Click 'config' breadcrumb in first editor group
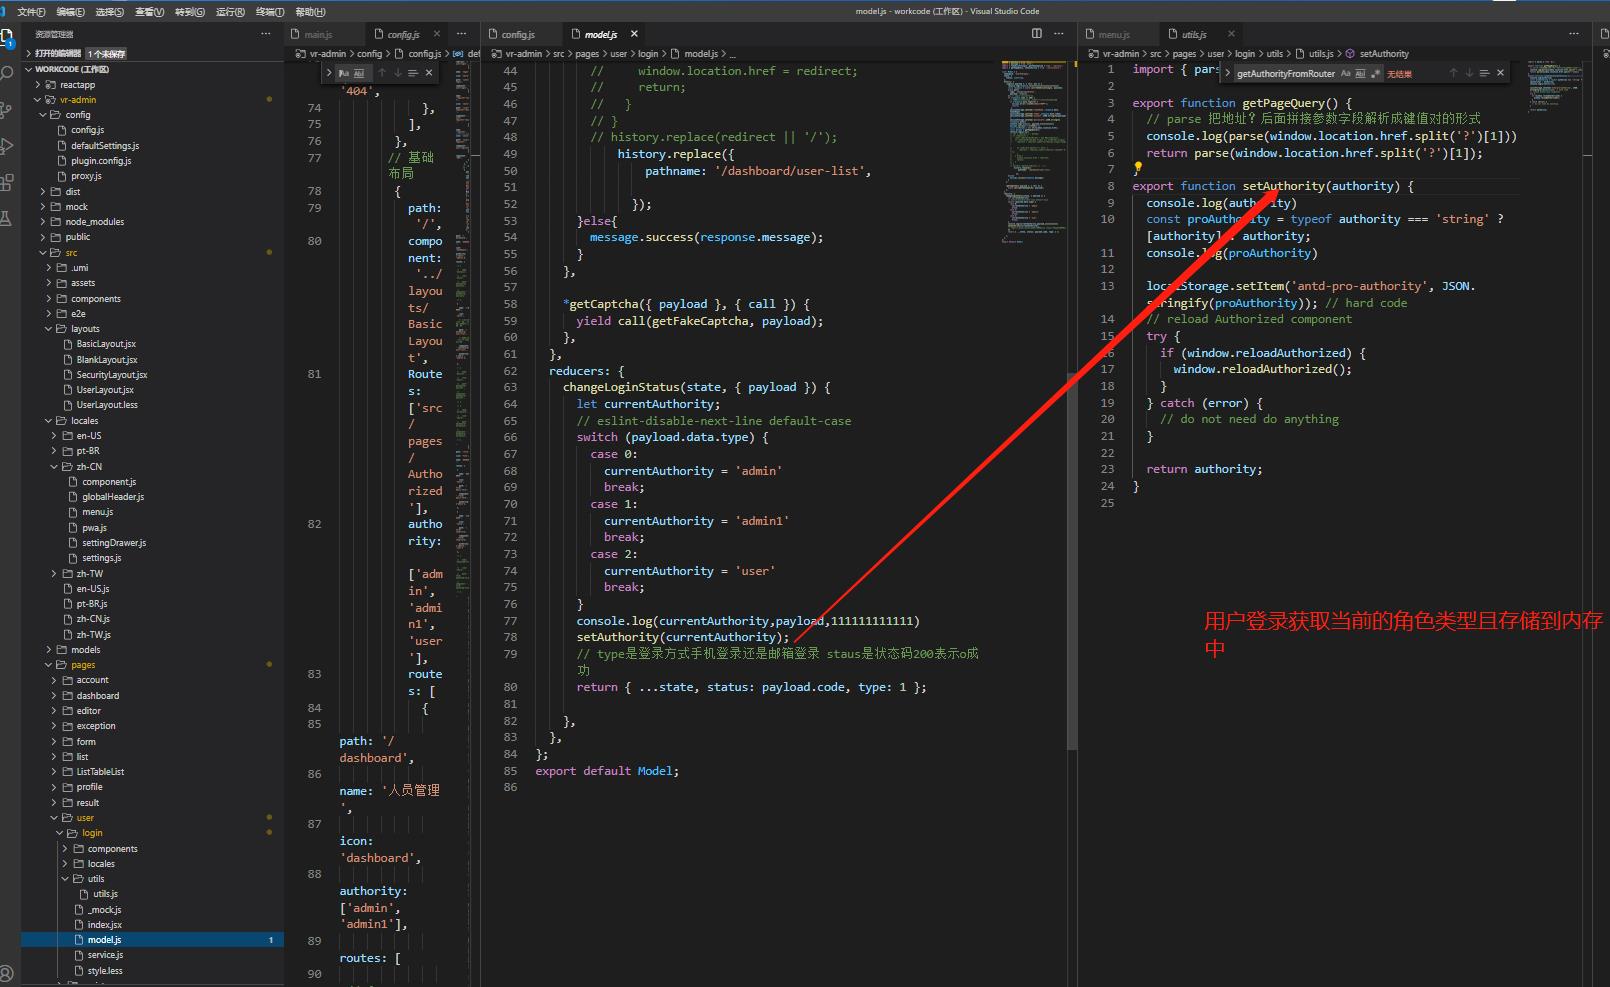The height and width of the screenshot is (987, 1610). coord(370,54)
